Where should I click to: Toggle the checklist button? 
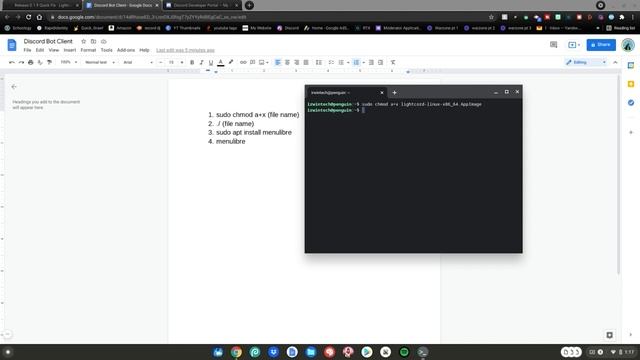coord(331,62)
